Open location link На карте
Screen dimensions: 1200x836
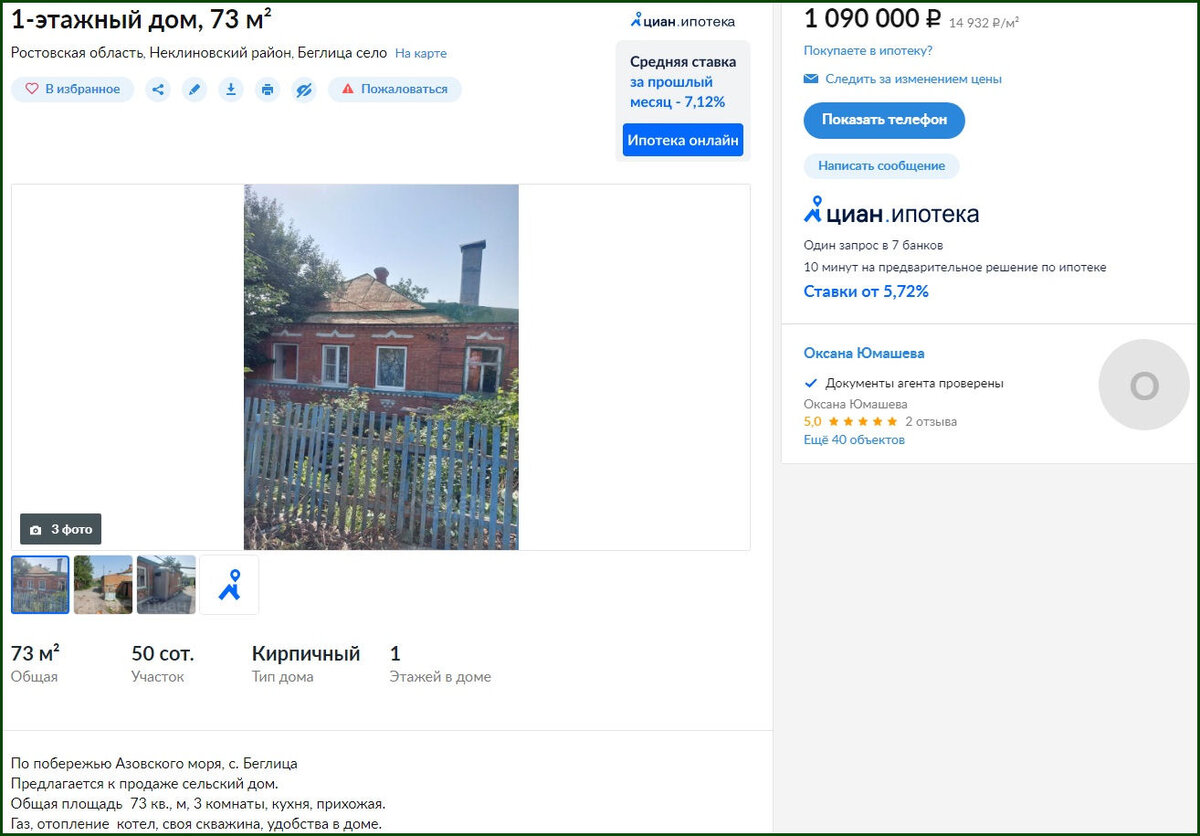point(421,53)
